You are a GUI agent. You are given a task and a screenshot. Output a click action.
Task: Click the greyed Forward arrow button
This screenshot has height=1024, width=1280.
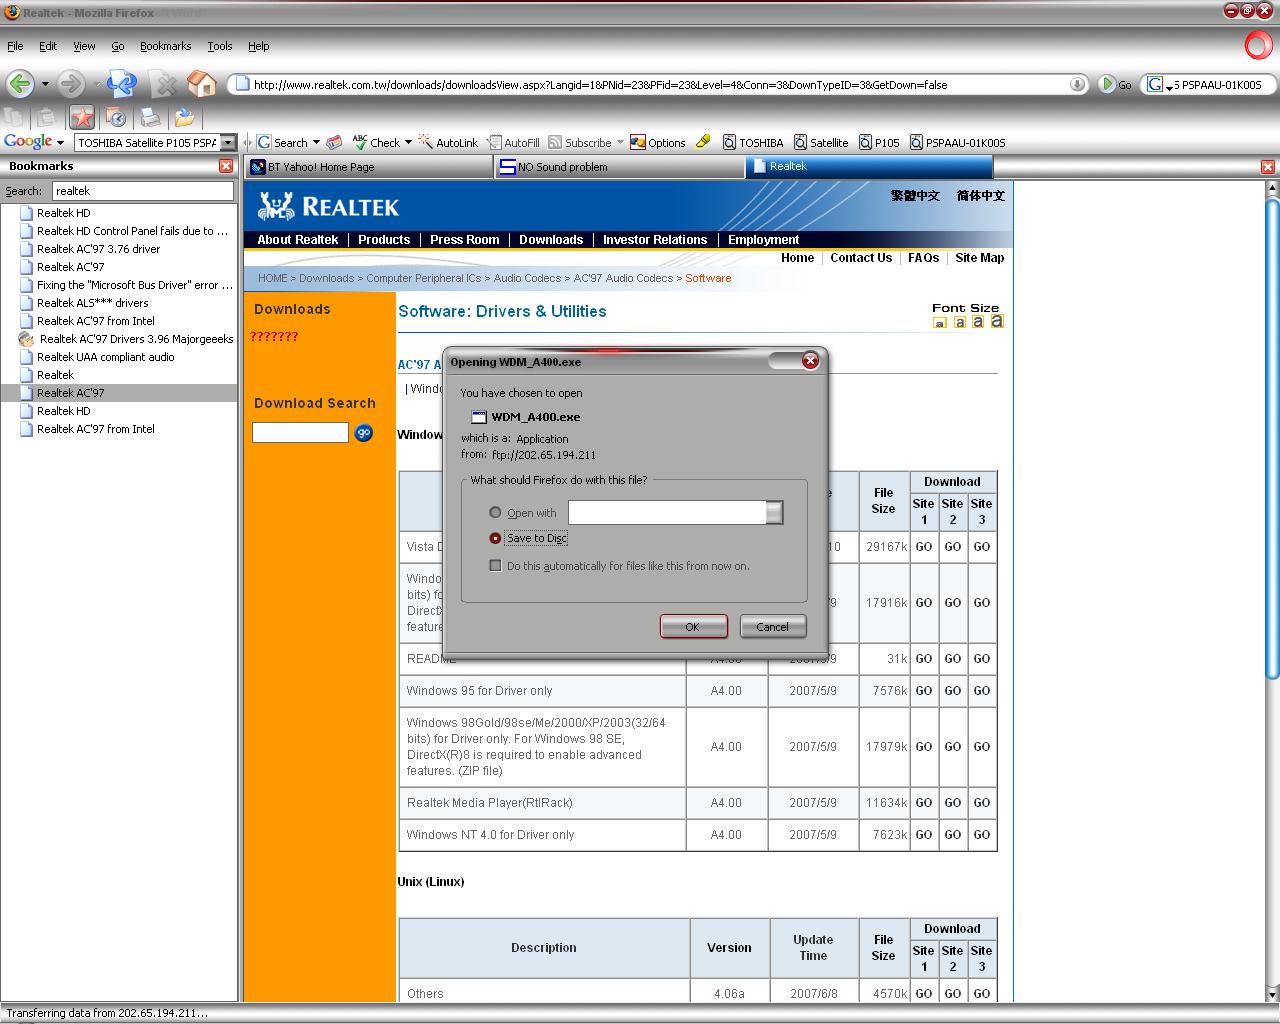(70, 84)
